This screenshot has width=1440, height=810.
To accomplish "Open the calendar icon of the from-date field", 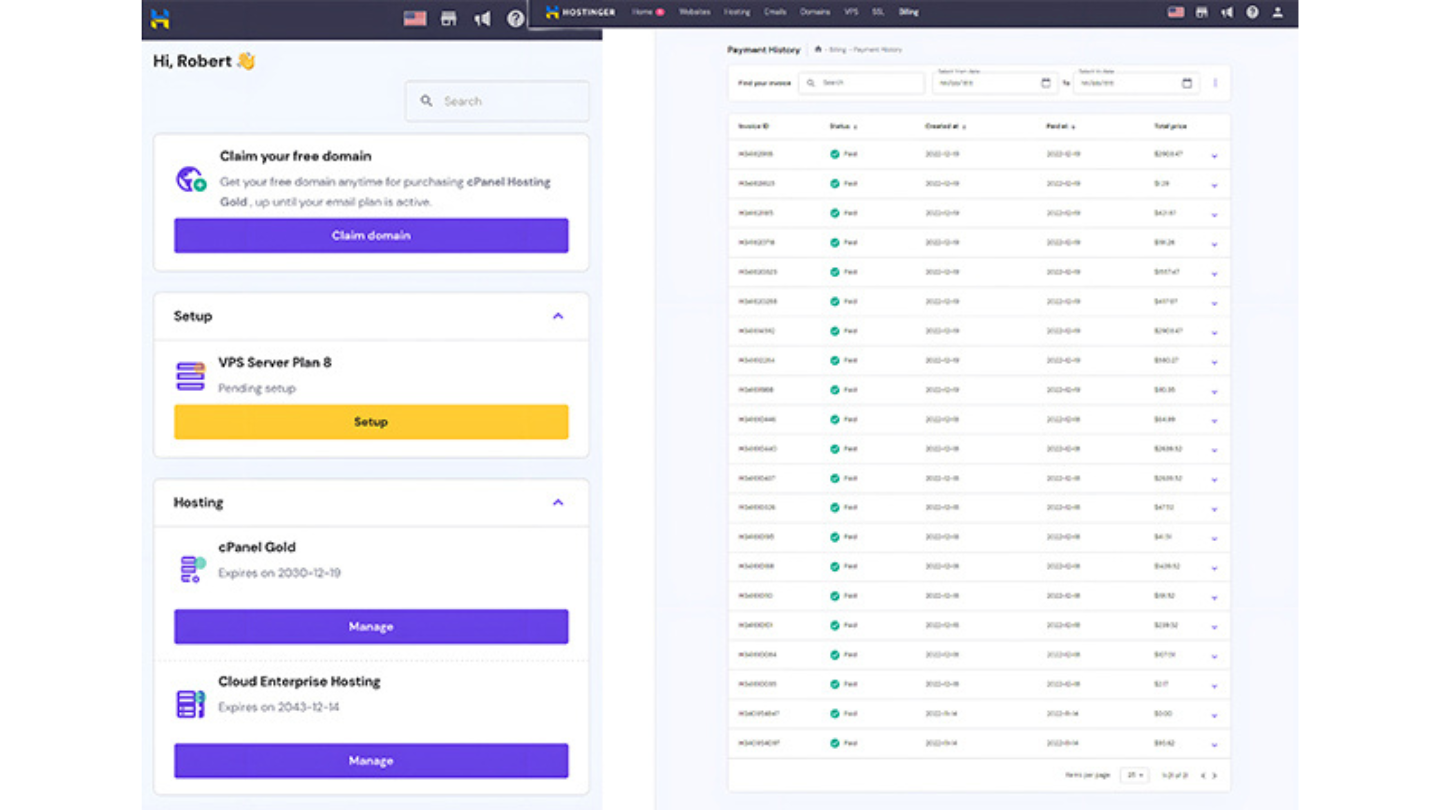I will (1046, 83).
